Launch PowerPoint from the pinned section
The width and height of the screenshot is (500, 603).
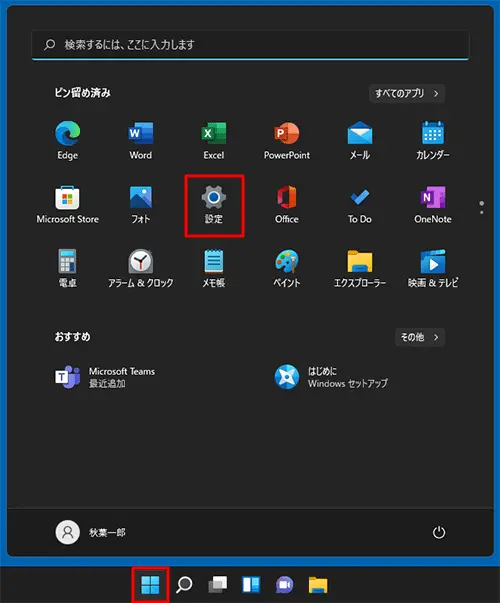click(x=287, y=140)
